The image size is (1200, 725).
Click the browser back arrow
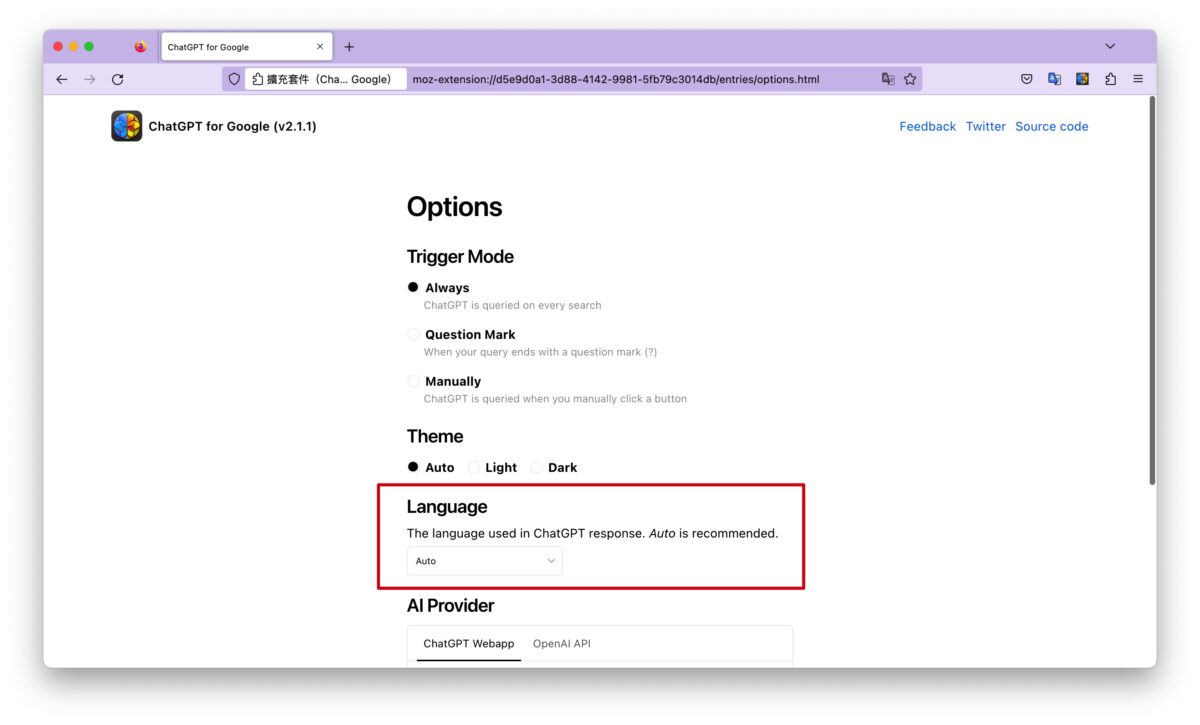click(62, 79)
